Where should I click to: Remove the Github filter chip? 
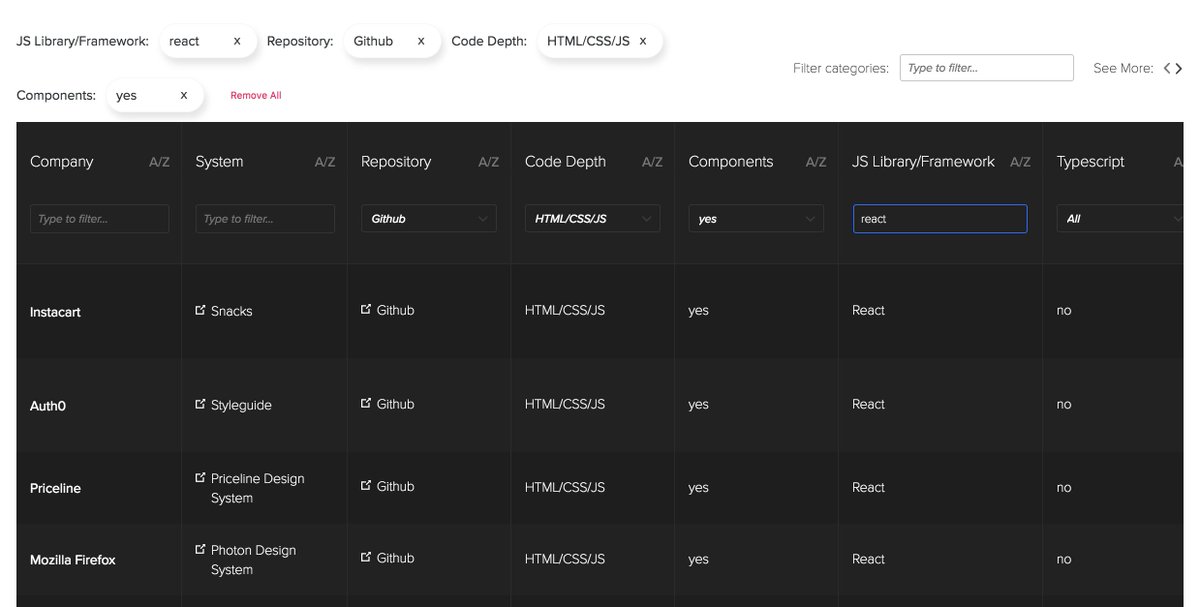pos(421,41)
